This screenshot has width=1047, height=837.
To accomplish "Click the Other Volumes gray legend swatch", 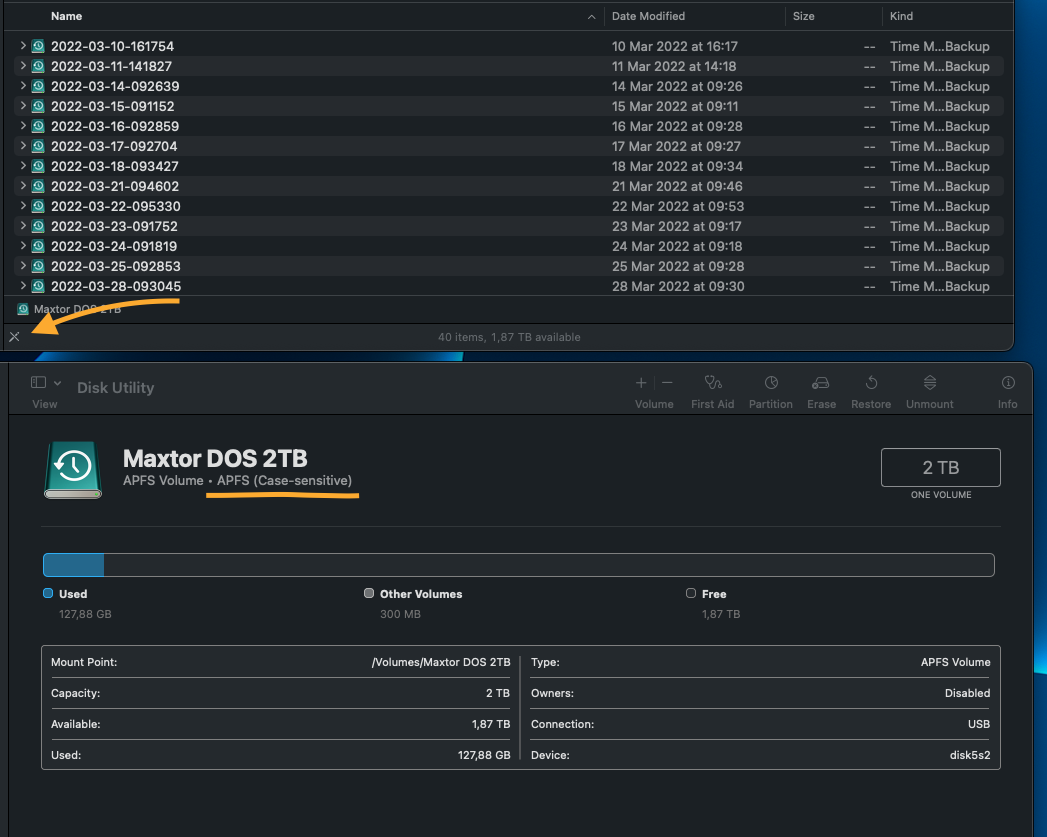I will point(369,593).
